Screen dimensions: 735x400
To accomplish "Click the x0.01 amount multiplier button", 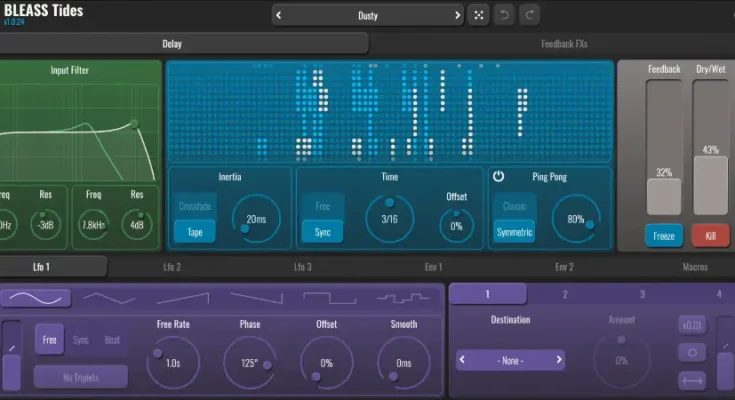I will coord(691,325).
